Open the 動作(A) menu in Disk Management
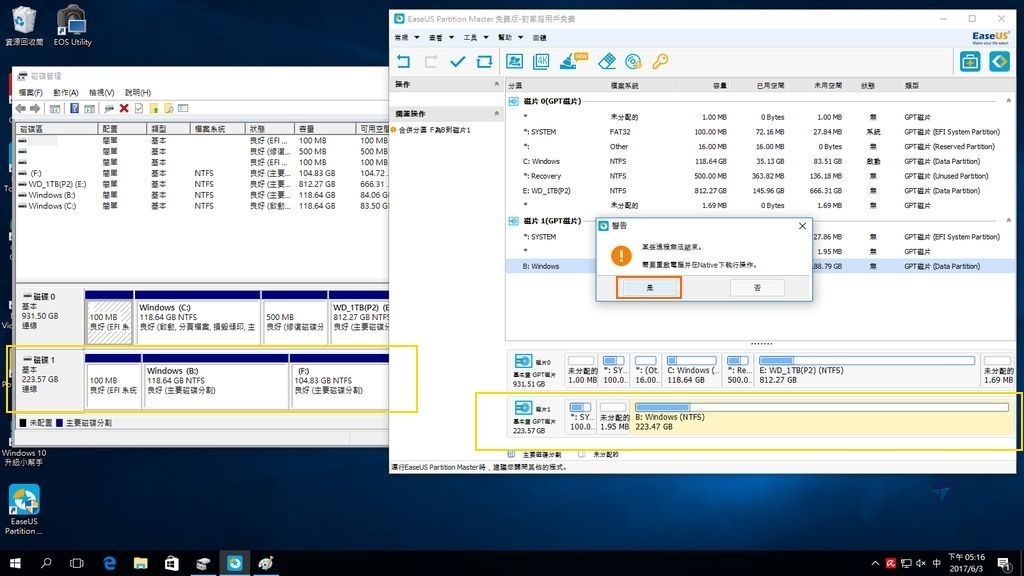This screenshot has width=1024, height=576. pyautogui.click(x=65, y=92)
